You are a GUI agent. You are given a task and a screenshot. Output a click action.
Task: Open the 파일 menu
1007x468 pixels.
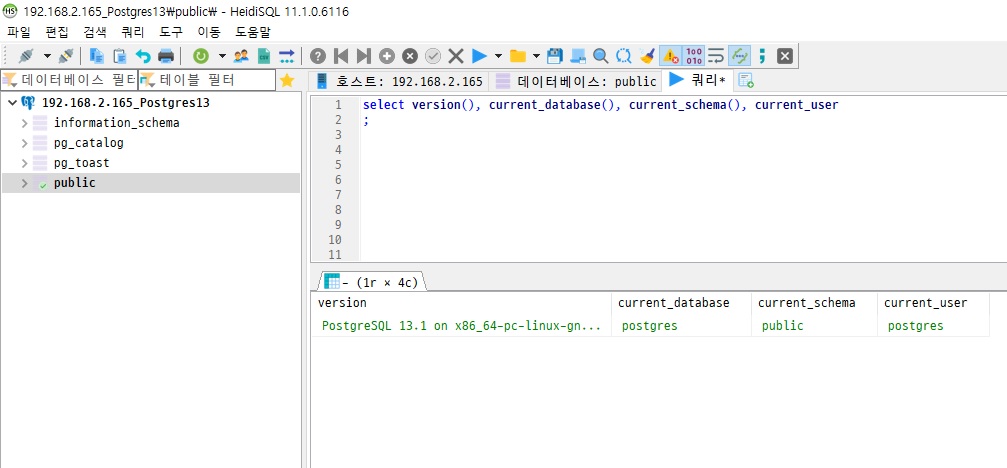pyautogui.click(x=19, y=31)
